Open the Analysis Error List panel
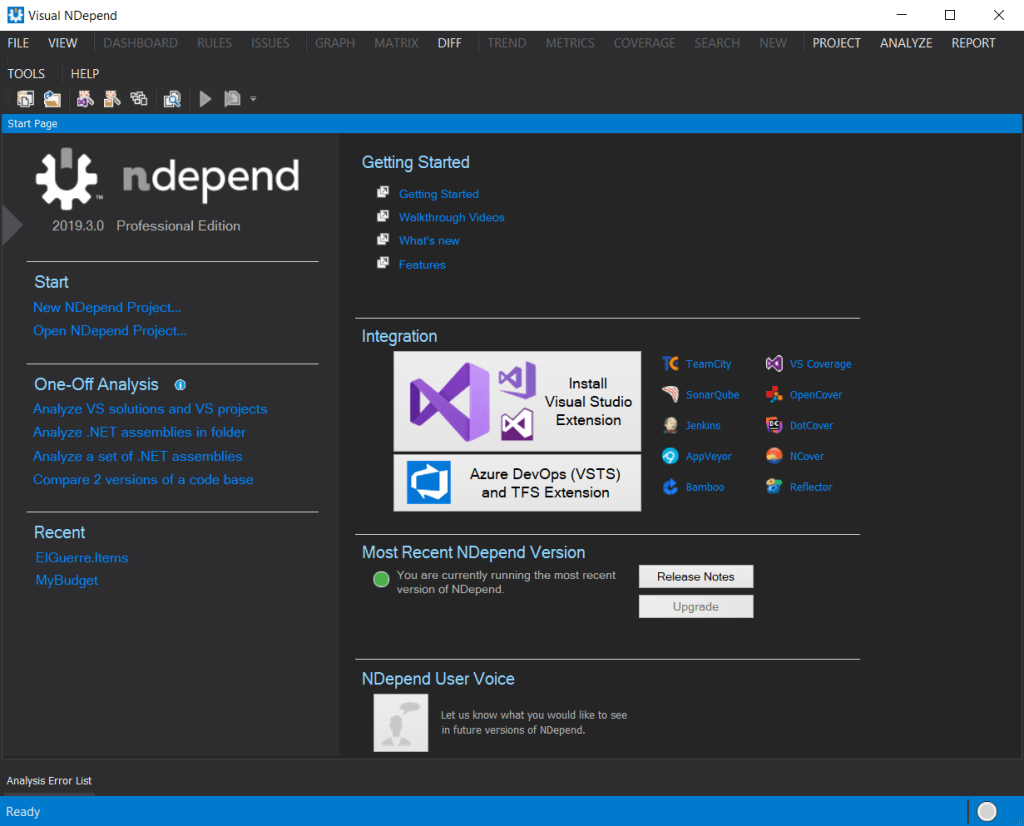 (49, 781)
